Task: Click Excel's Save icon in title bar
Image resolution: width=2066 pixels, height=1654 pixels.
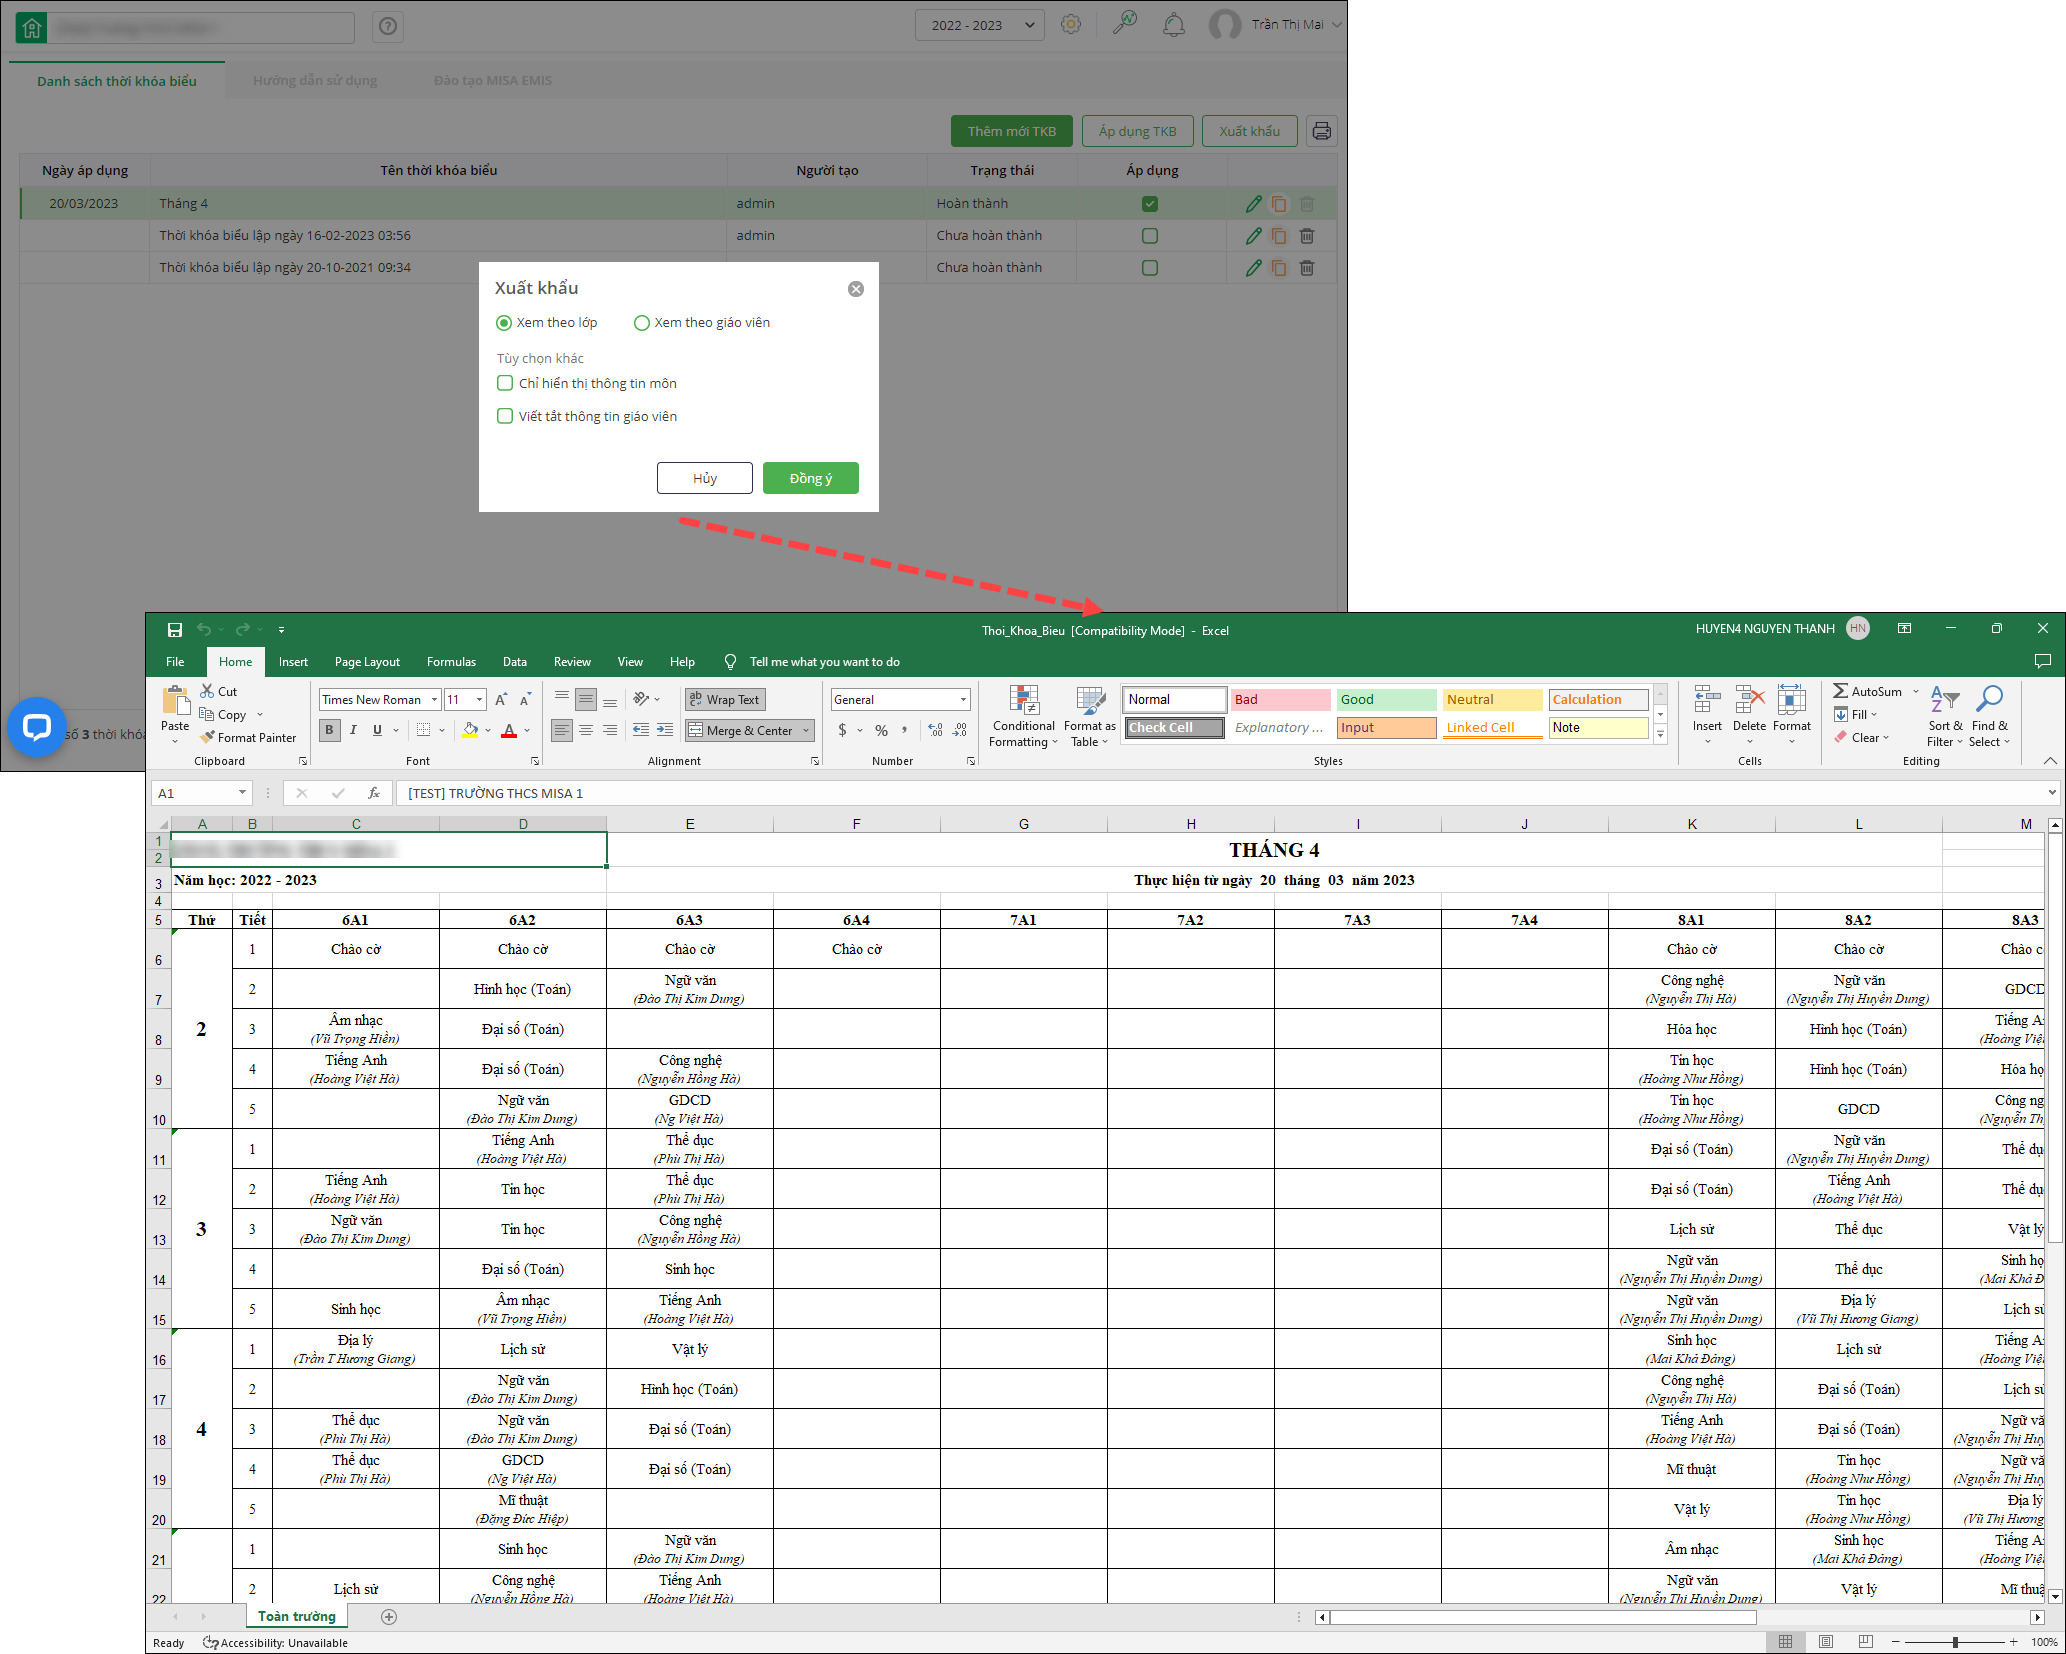Action: (x=174, y=630)
